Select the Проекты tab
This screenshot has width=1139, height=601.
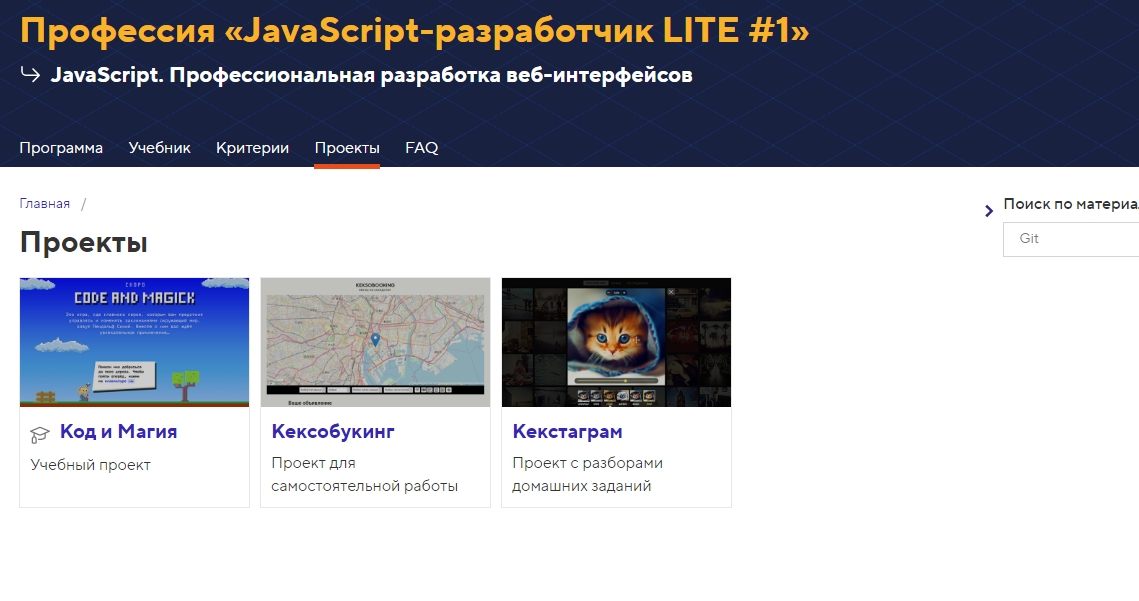(x=346, y=148)
